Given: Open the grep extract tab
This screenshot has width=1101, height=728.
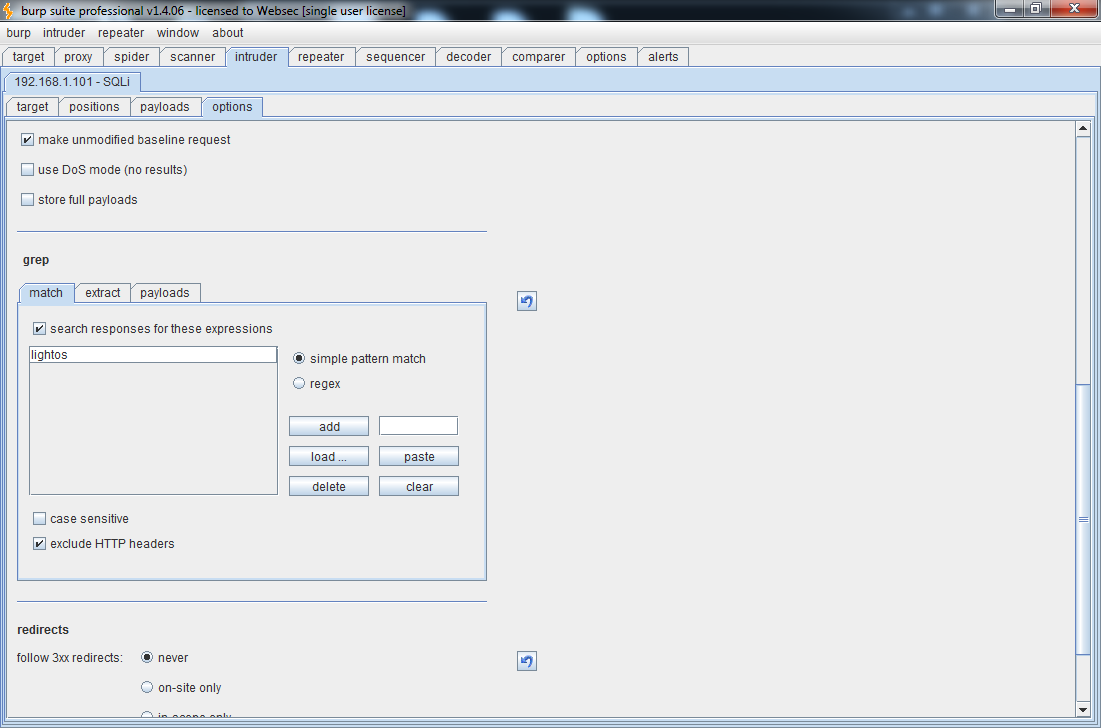Looking at the screenshot, I should click(x=102, y=293).
